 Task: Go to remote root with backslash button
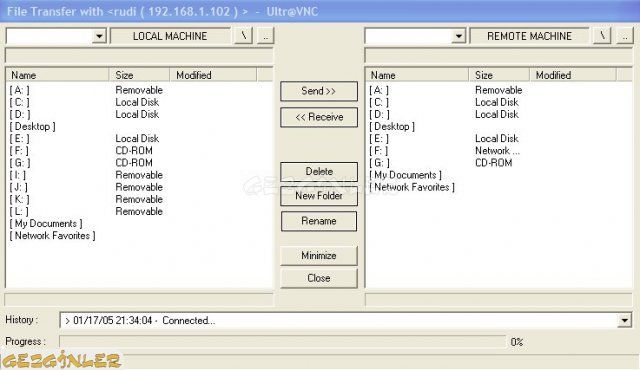point(602,36)
